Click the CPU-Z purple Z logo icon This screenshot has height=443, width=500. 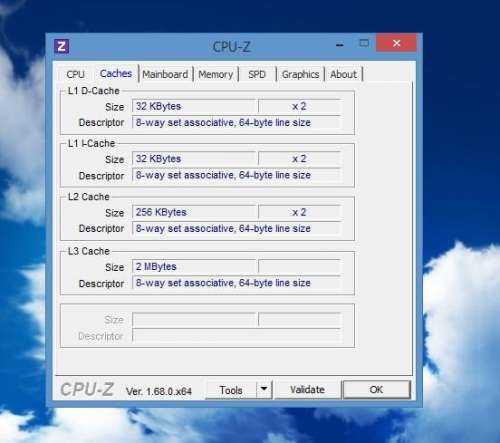[62, 46]
